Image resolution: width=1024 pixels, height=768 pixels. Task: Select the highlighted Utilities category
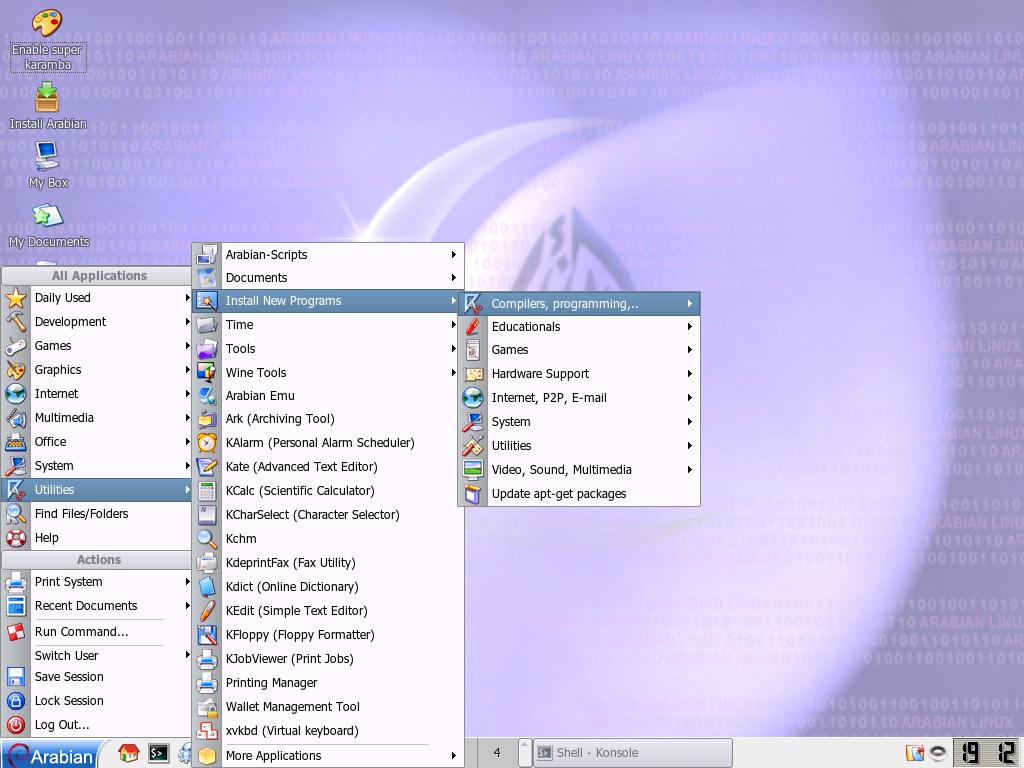[97, 490]
